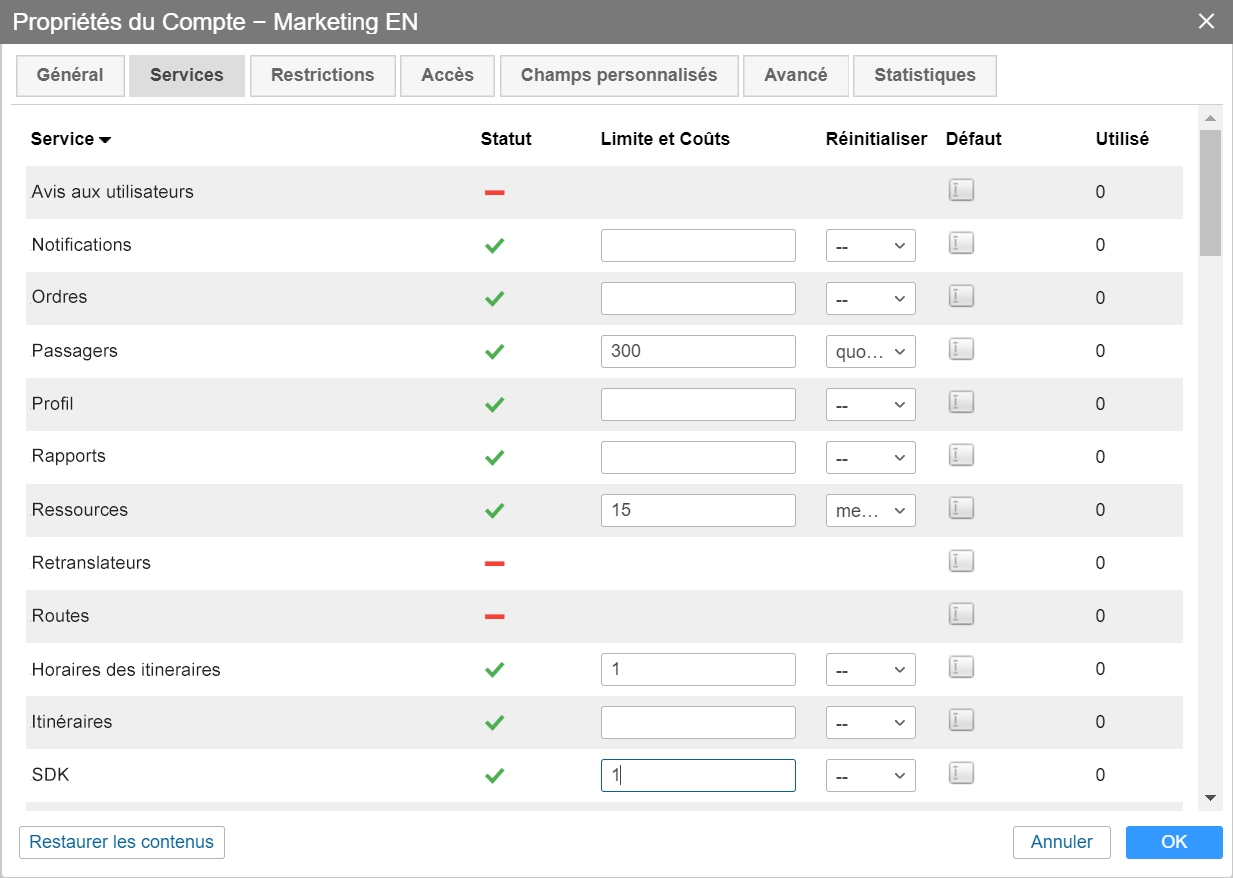Open the reset dropdown for Passagers
The width and height of the screenshot is (1233, 878).
(x=870, y=352)
